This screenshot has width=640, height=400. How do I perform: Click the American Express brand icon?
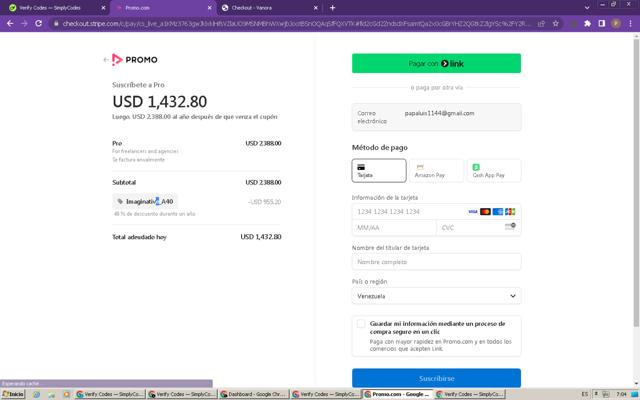[x=498, y=211]
